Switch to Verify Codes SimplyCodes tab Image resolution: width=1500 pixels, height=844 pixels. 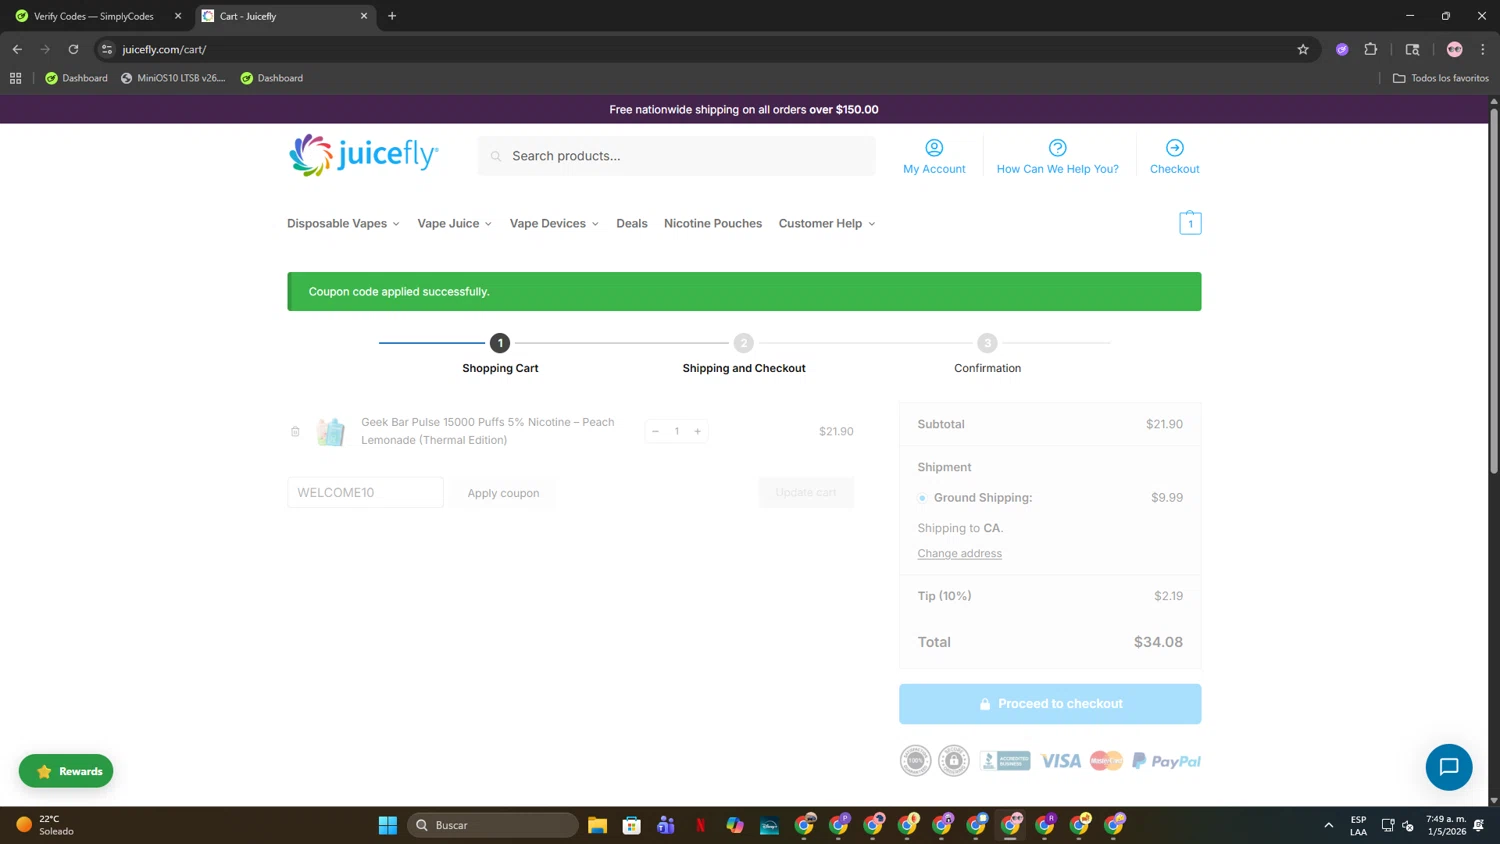94,16
